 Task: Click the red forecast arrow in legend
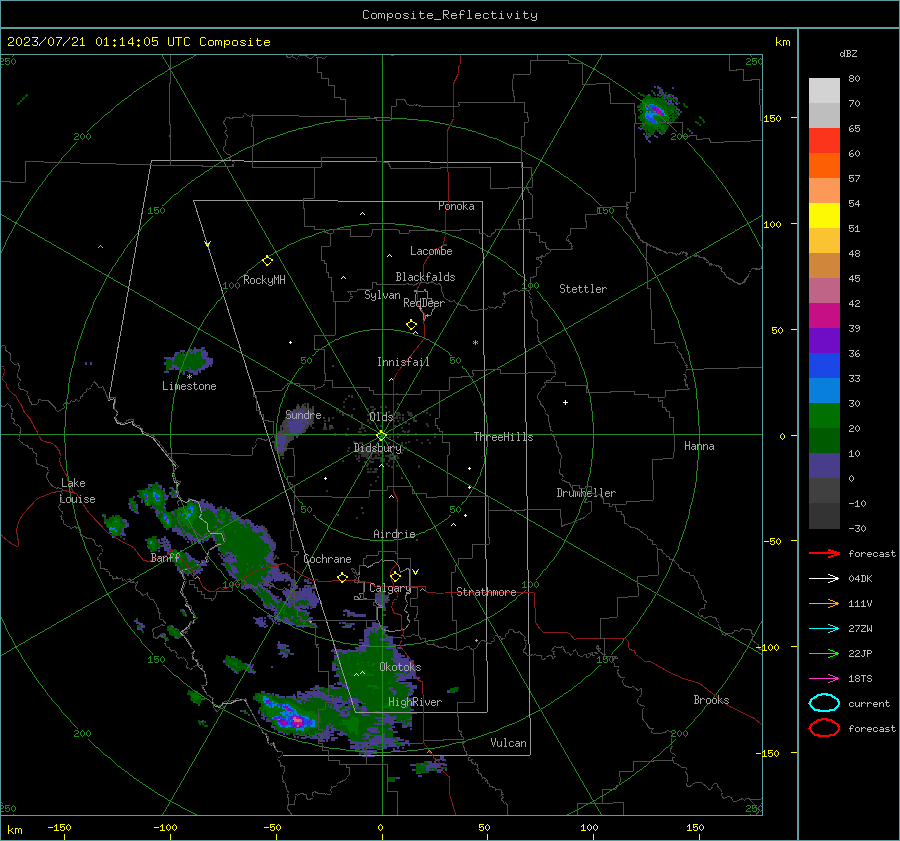point(824,553)
